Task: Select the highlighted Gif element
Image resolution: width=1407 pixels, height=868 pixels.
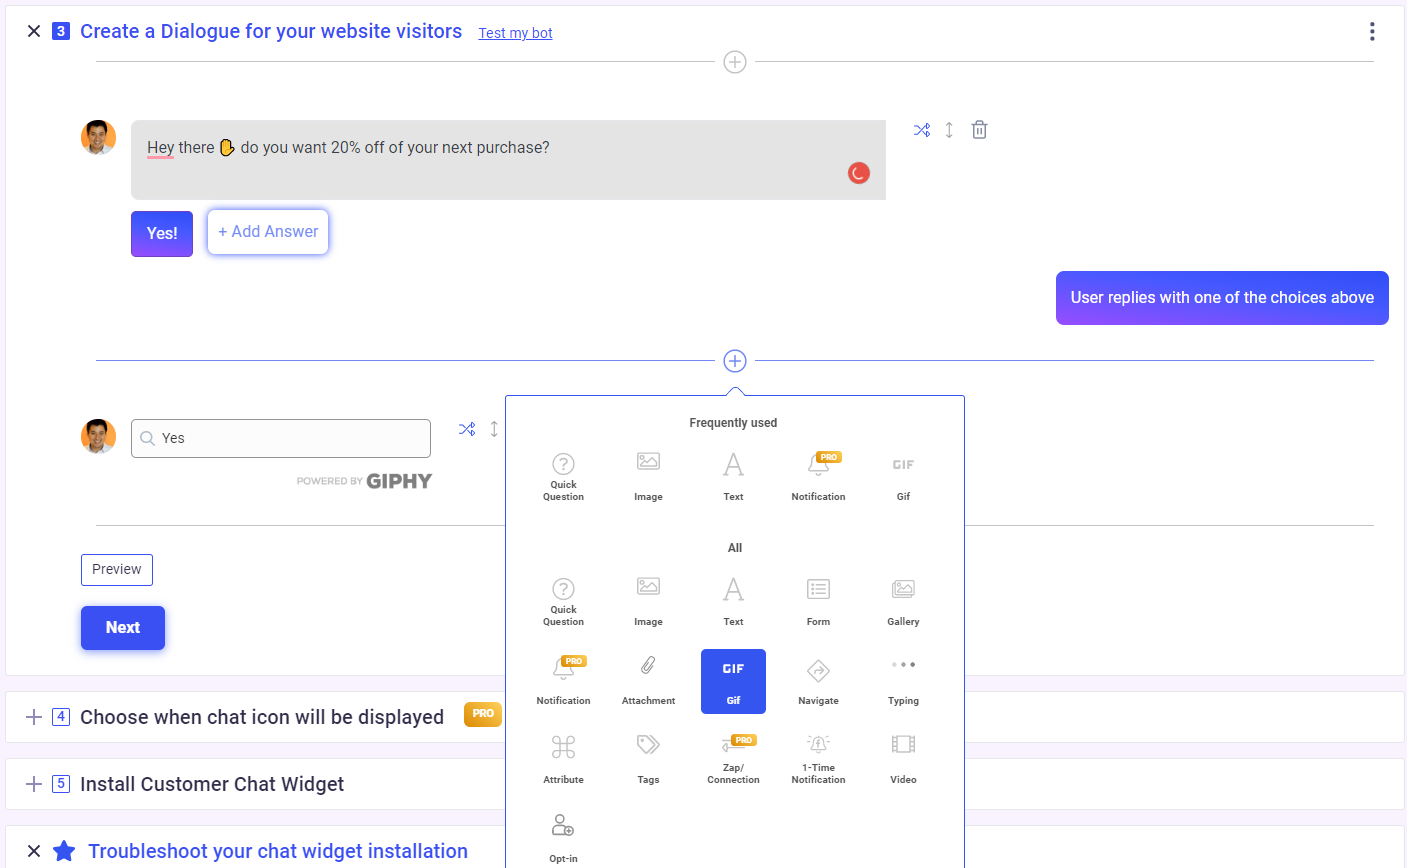Action: pyautogui.click(x=733, y=681)
